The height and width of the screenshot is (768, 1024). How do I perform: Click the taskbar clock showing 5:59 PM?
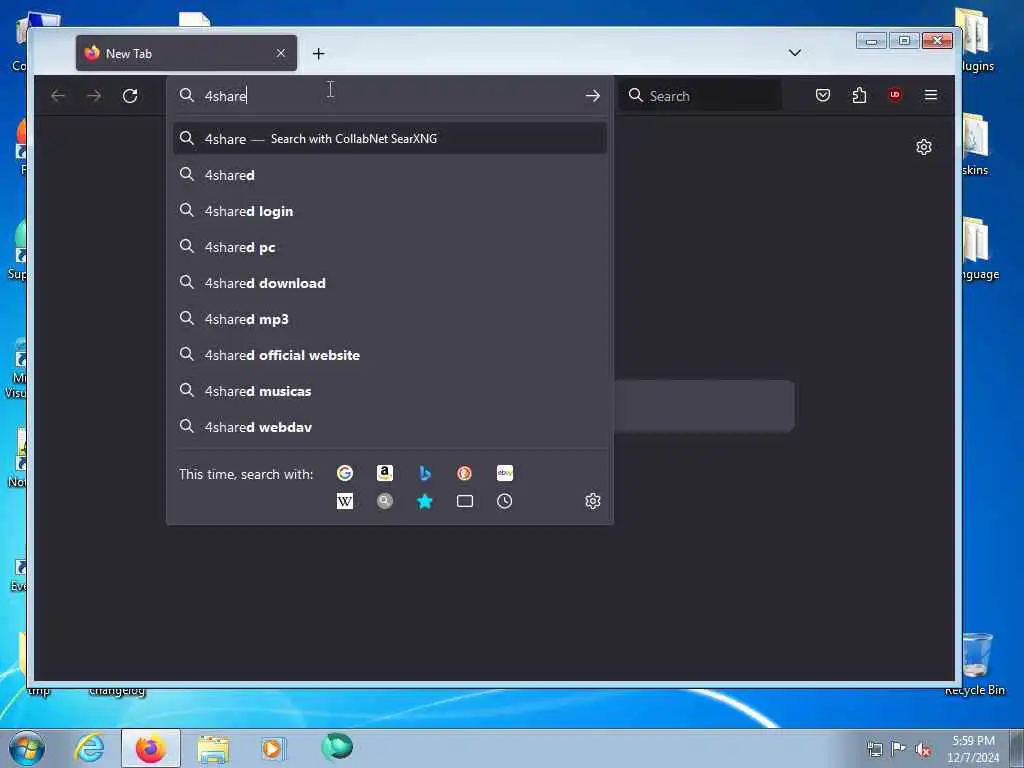[973, 749]
